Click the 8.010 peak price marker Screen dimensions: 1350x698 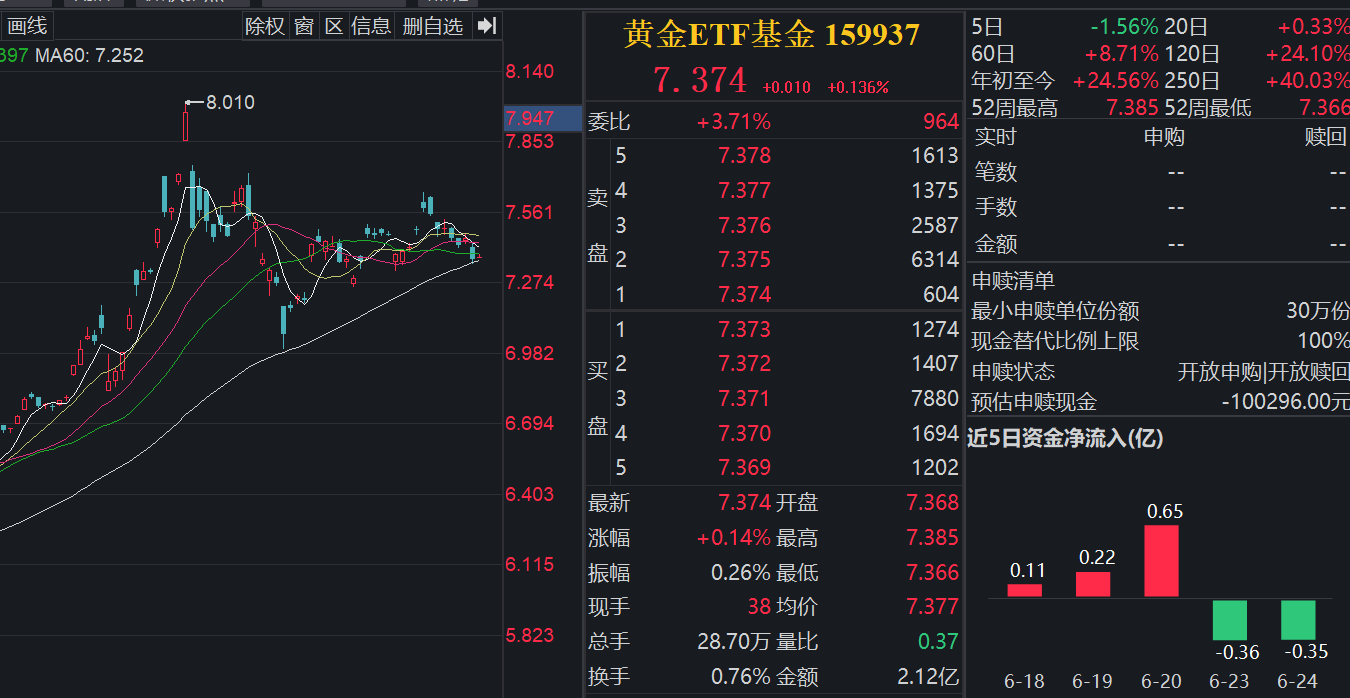pyautogui.click(x=229, y=102)
